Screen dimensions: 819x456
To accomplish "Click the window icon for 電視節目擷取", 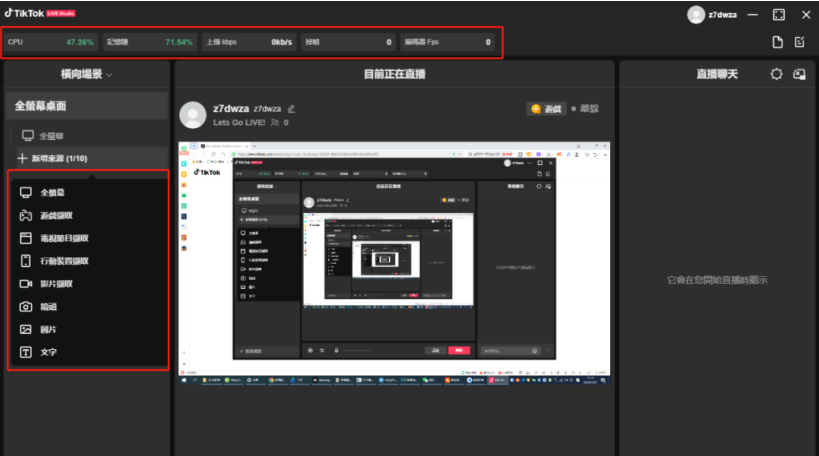I will (x=26, y=238).
